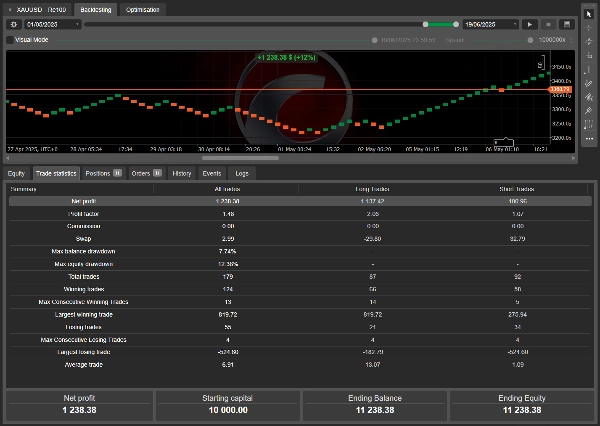Click the save backtest results icon

pos(566,23)
